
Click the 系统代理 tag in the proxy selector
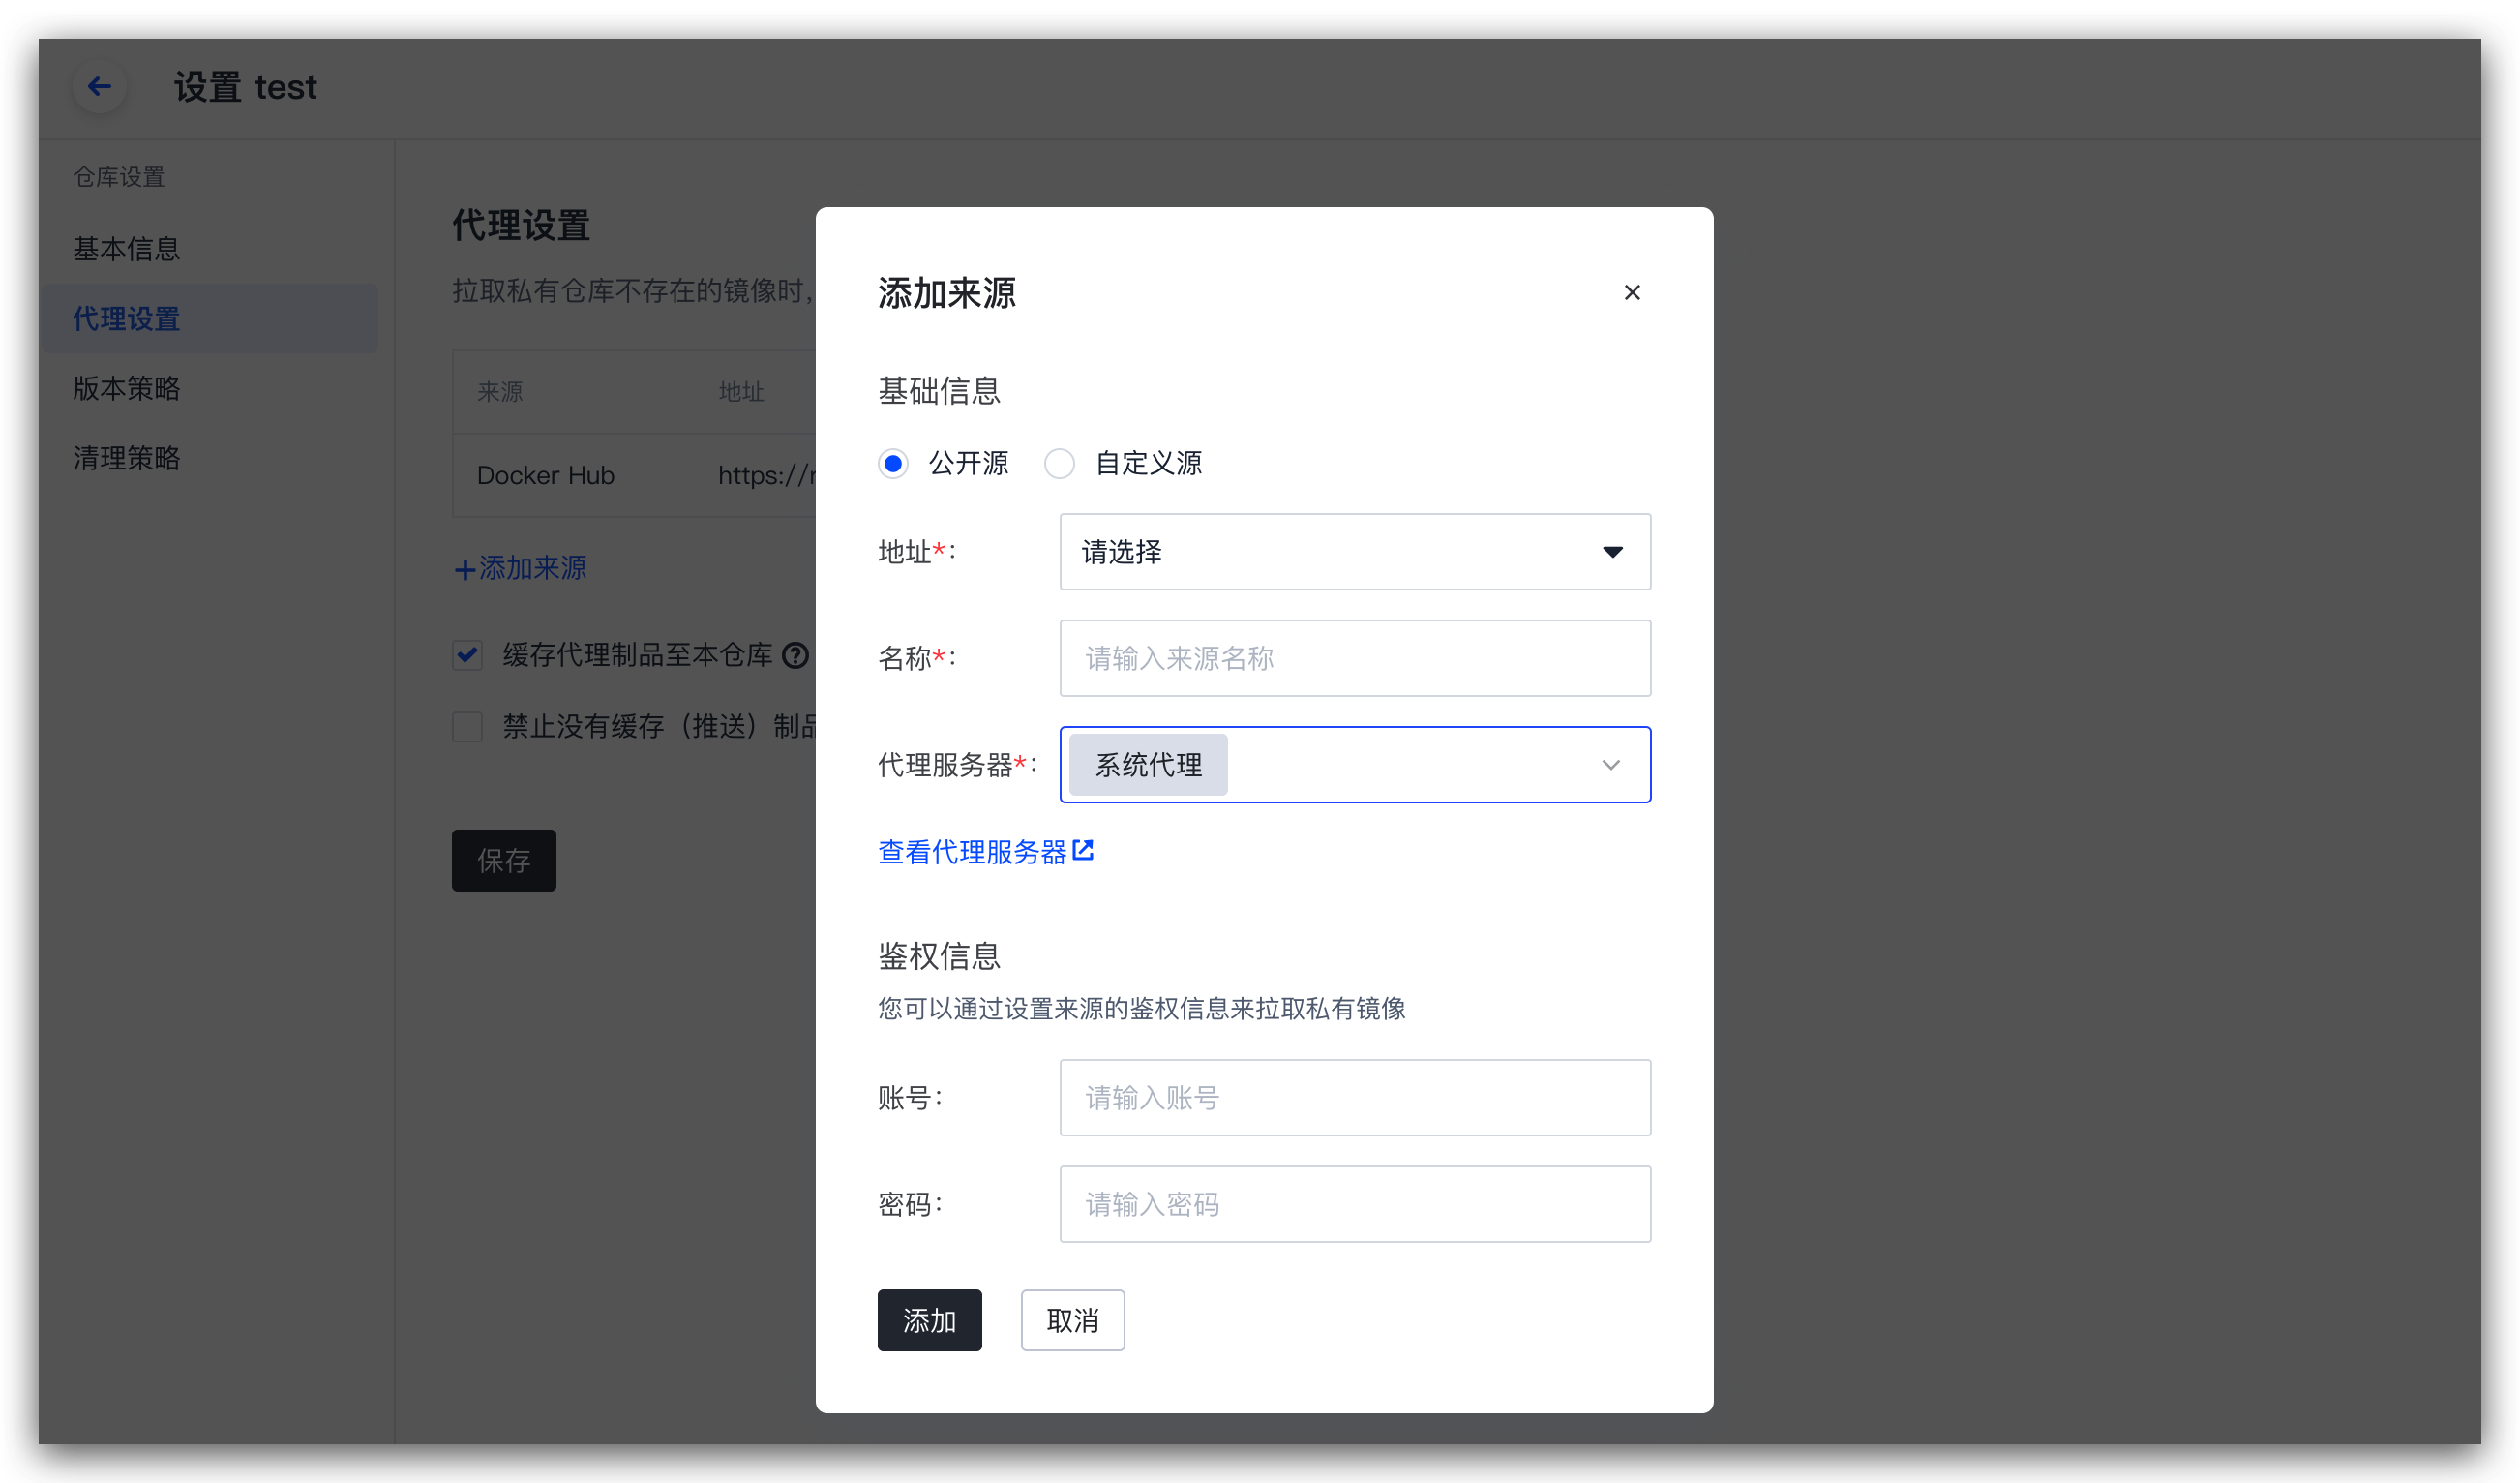point(1148,765)
